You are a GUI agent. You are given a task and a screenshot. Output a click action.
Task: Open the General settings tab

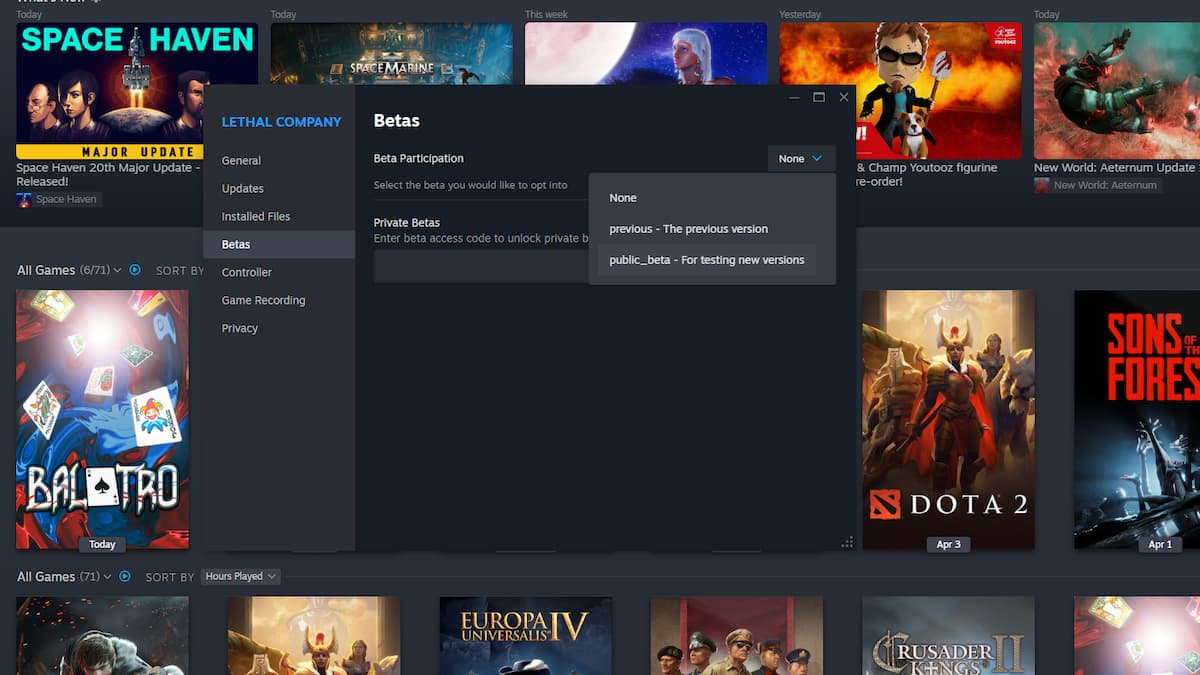[x=241, y=160]
